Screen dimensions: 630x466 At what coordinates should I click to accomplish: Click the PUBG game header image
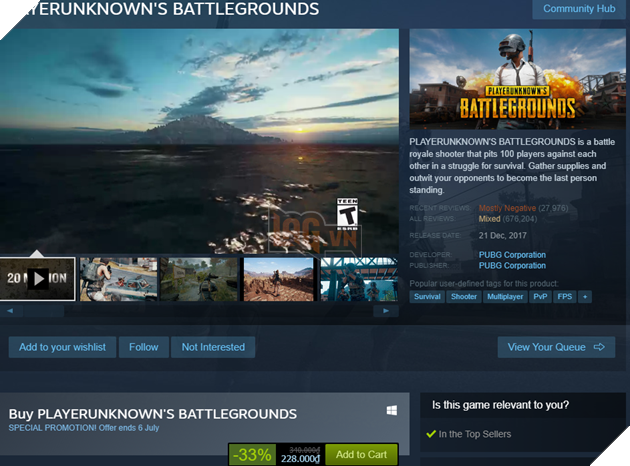point(518,79)
